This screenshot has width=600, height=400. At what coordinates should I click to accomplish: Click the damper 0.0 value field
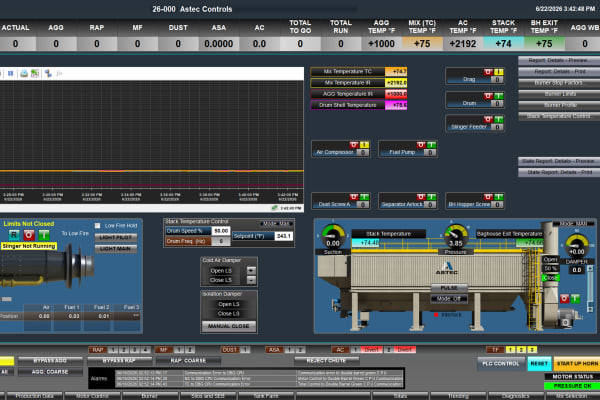point(577,270)
